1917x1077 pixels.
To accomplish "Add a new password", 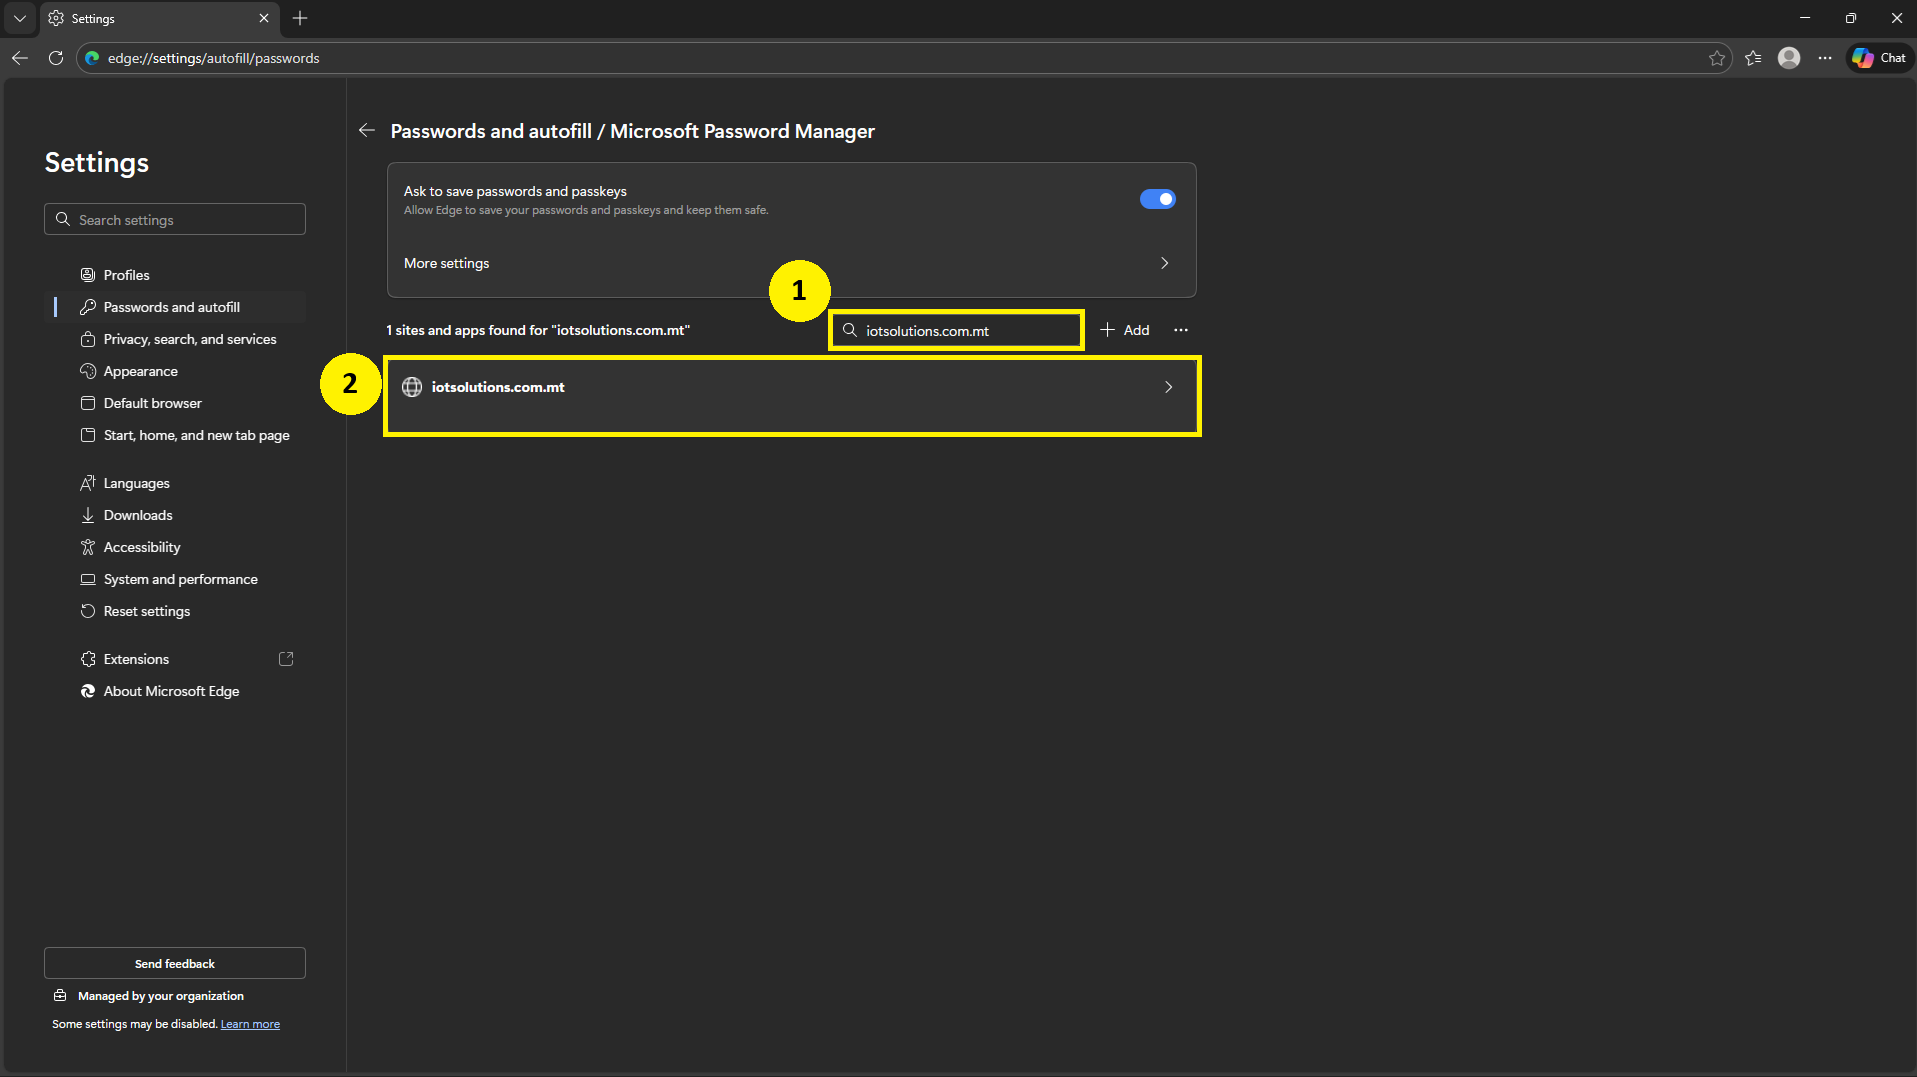I will coord(1125,330).
